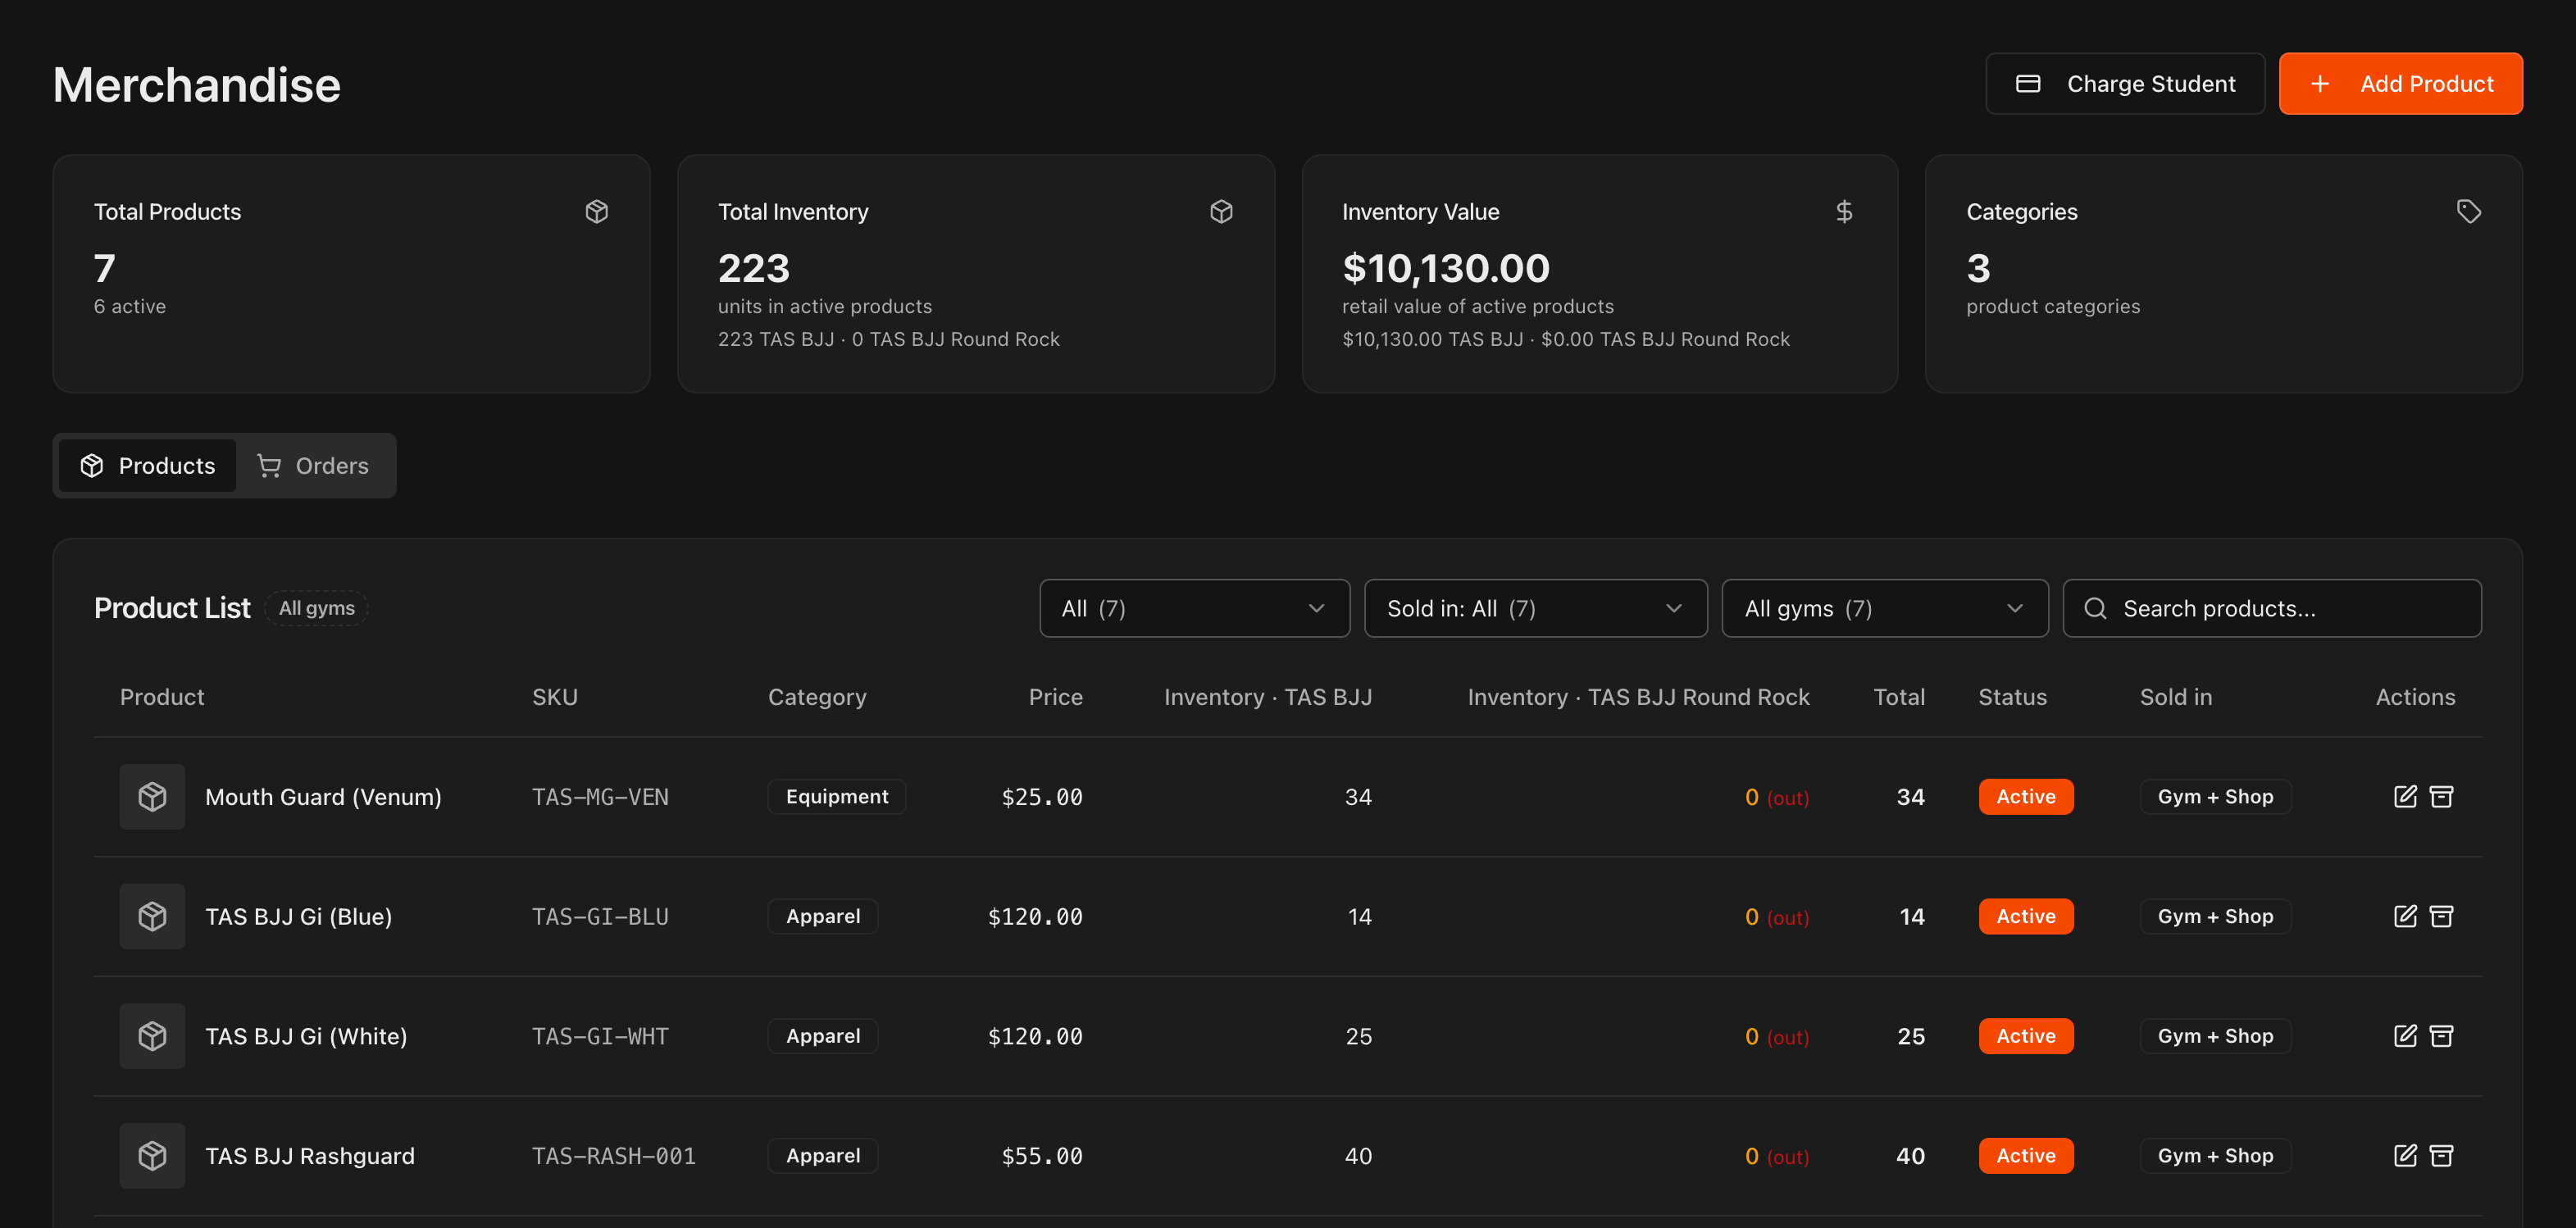Image resolution: width=2576 pixels, height=1228 pixels.
Task: Click Apparel tag in TAS BJJ Gi (White) row
Action: tap(823, 1035)
